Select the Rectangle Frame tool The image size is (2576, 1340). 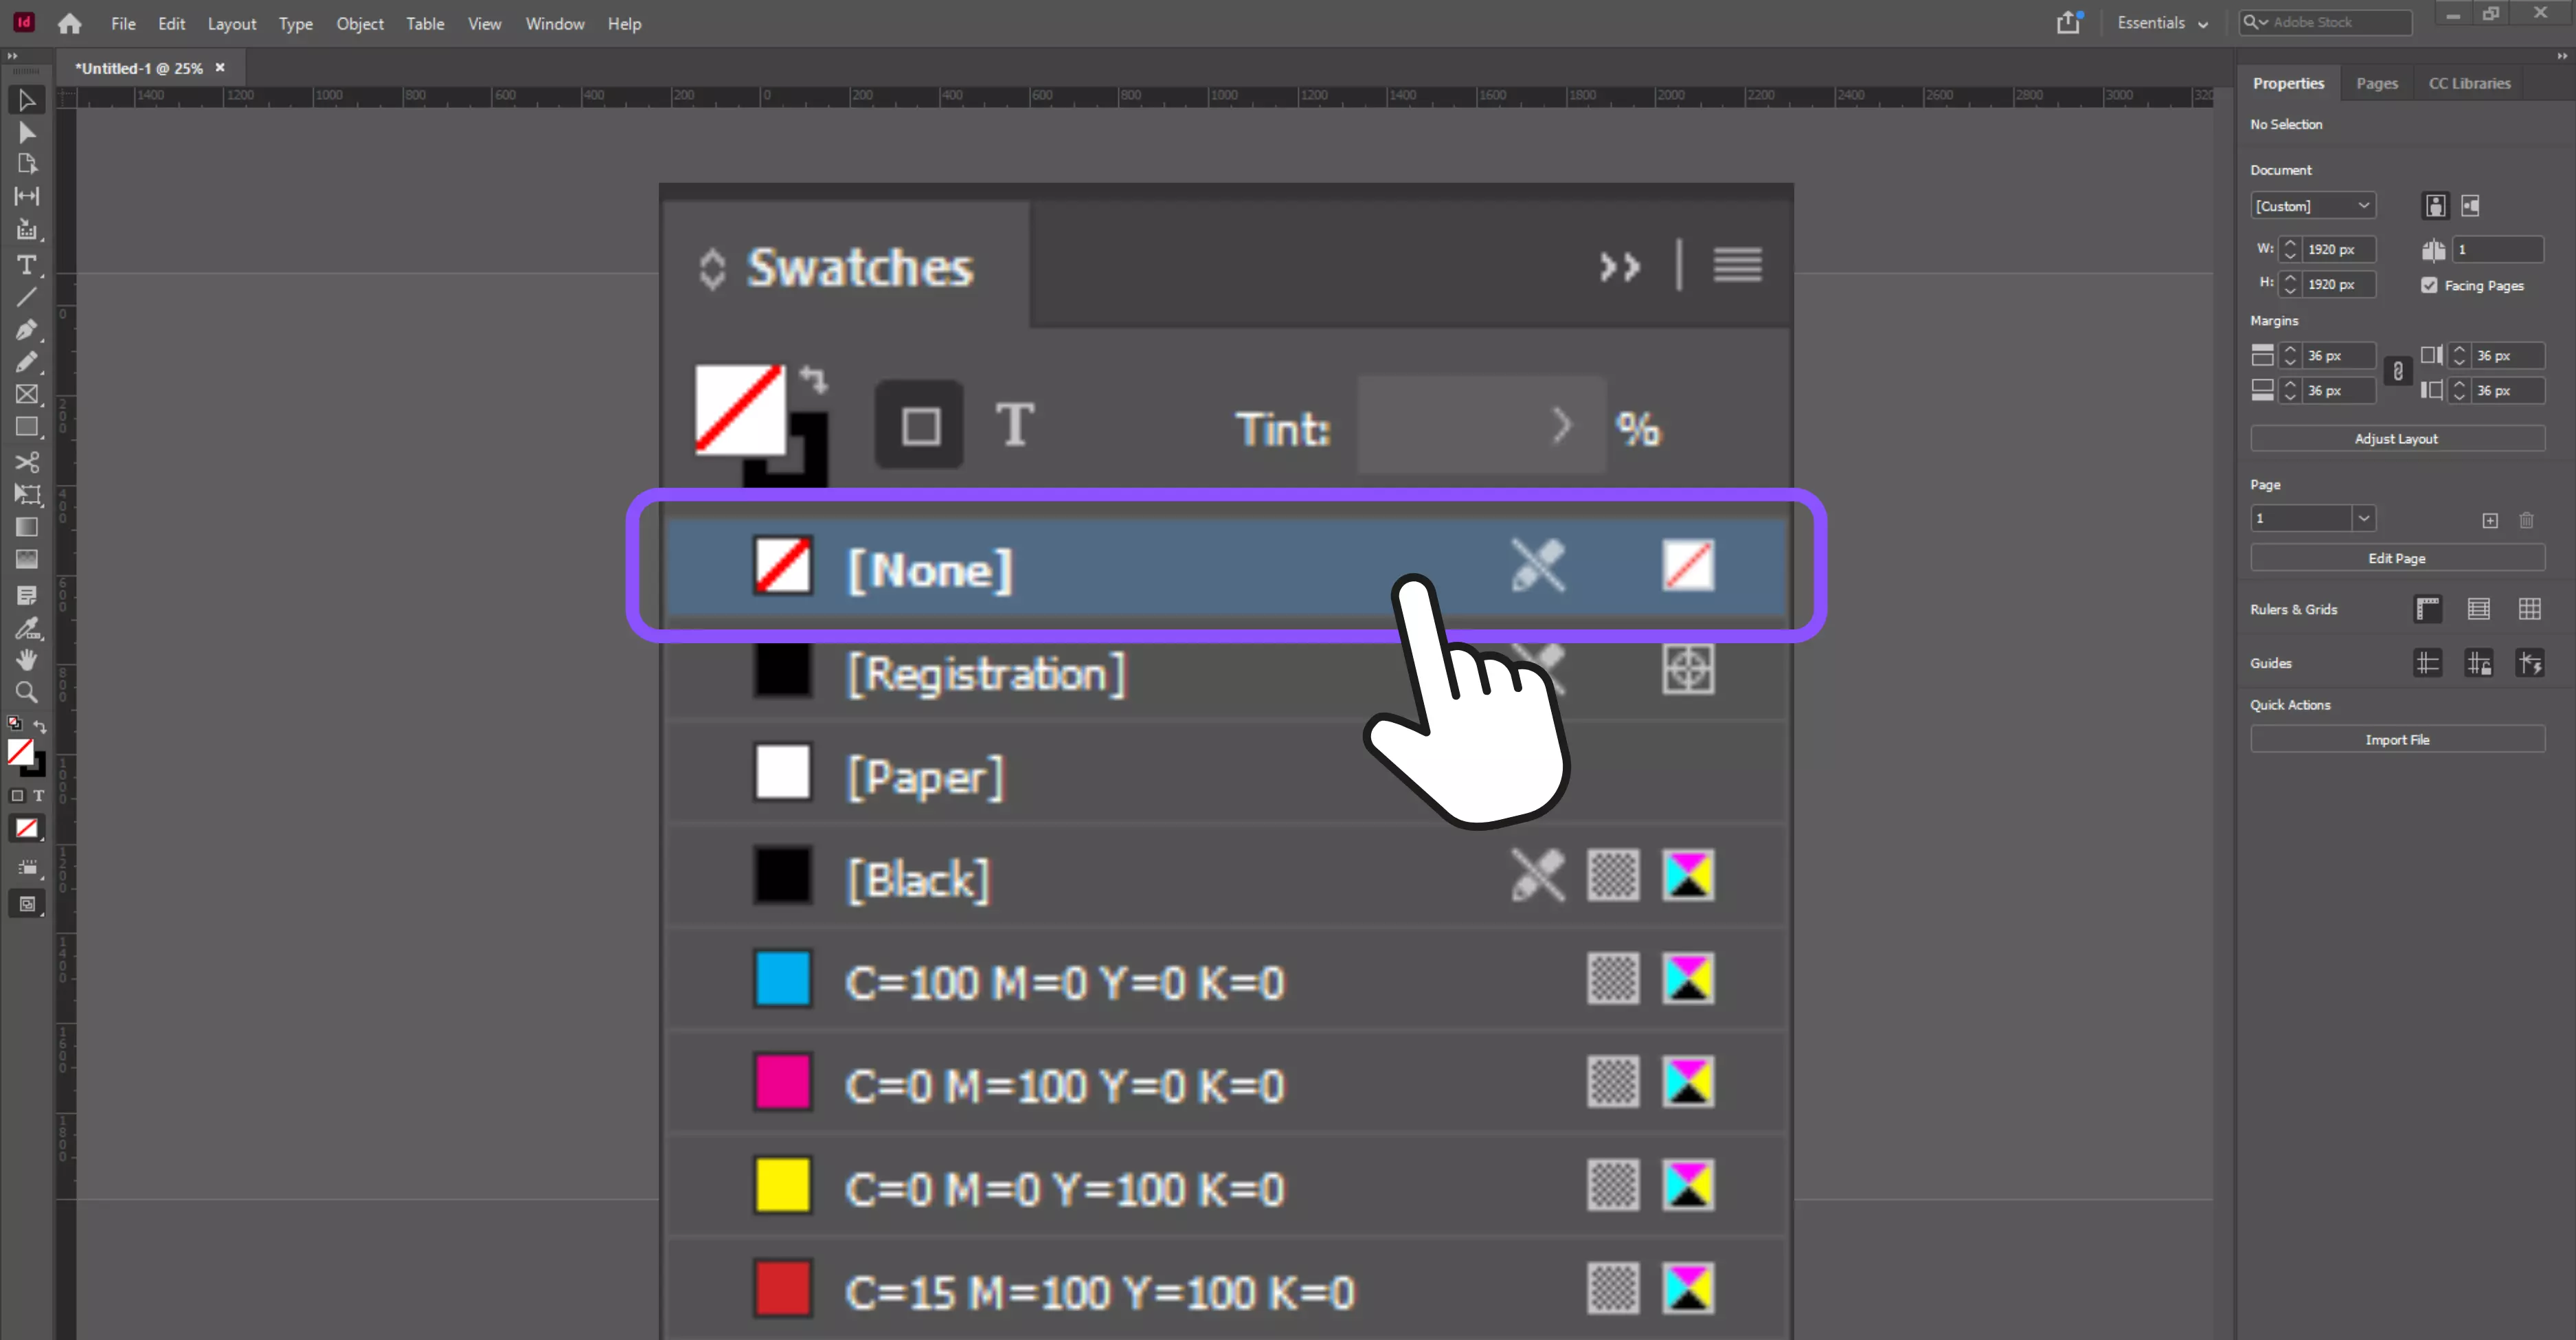27,395
